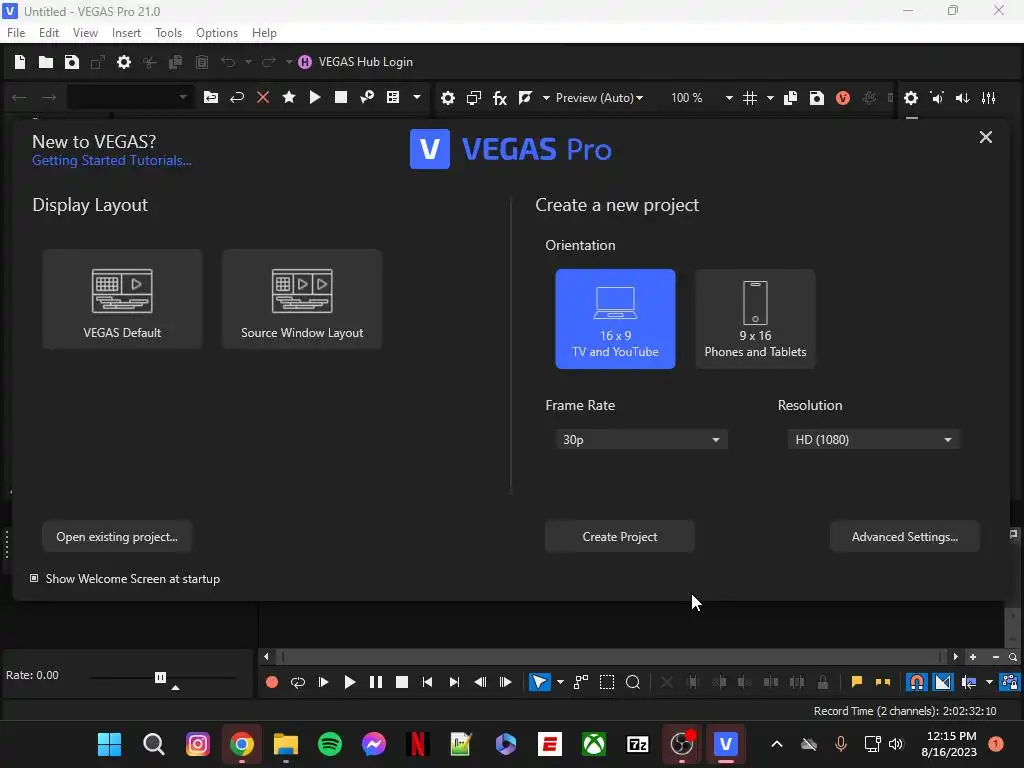Image resolution: width=1024 pixels, height=768 pixels.
Task: Open Advanced Settings dialog
Action: (904, 537)
